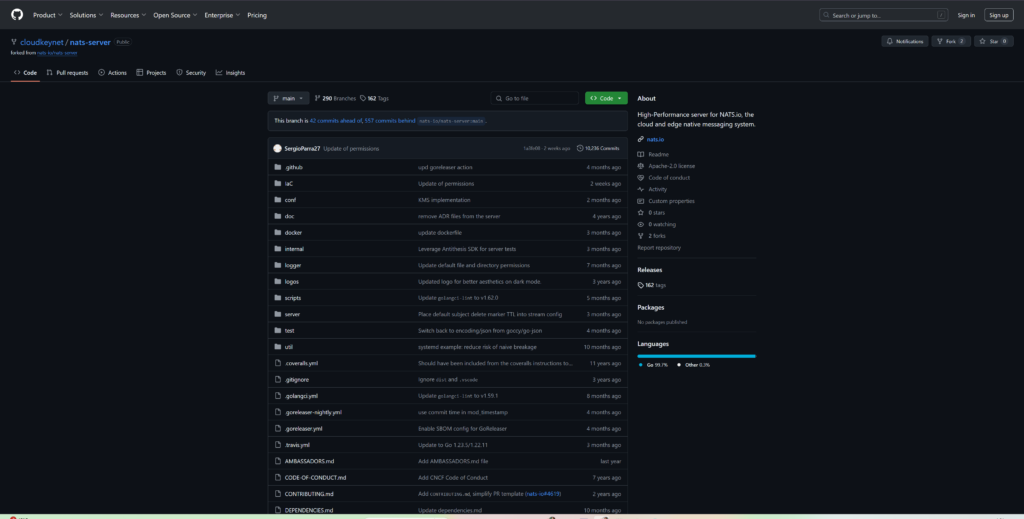Click the Sign up button
Viewport: 1024px width, 519px height.
(999, 15)
